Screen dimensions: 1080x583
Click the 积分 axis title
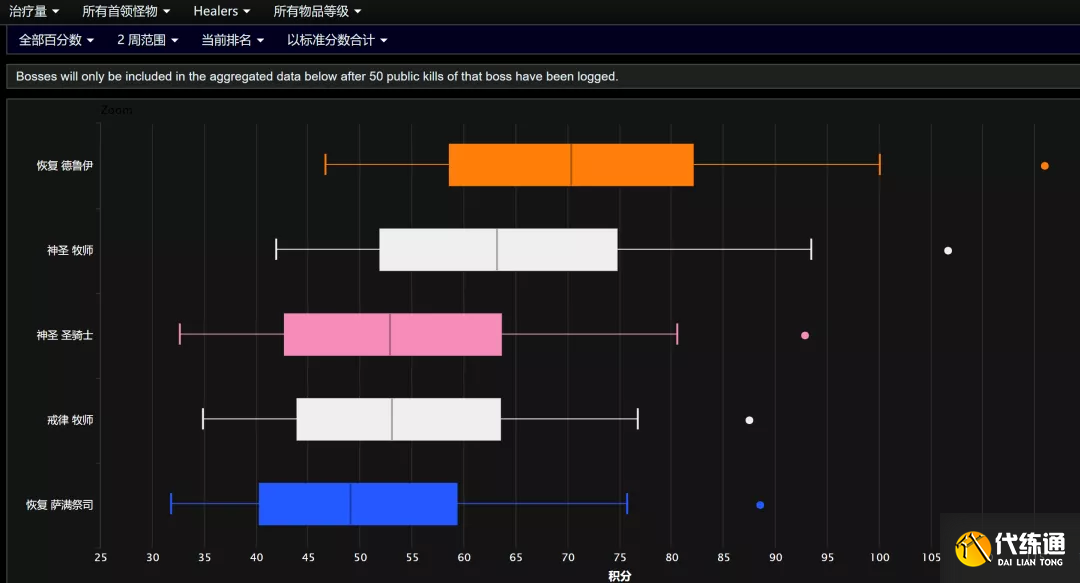click(x=619, y=575)
